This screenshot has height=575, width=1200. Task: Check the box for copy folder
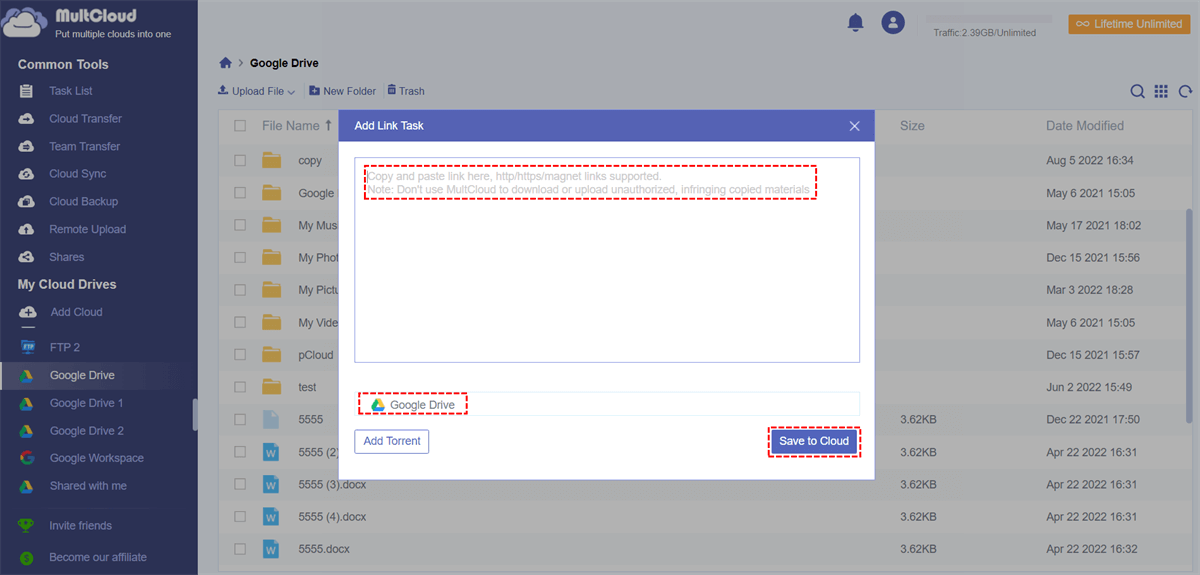(x=240, y=160)
